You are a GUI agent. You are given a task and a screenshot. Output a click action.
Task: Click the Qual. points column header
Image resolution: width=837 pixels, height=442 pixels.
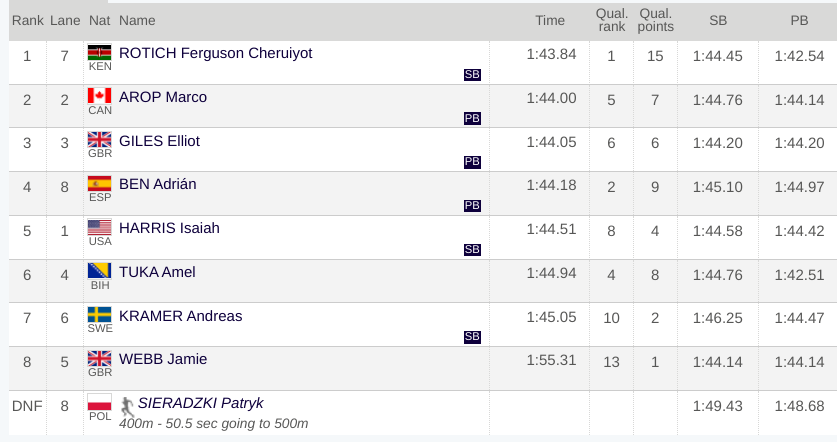(x=656, y=21)
